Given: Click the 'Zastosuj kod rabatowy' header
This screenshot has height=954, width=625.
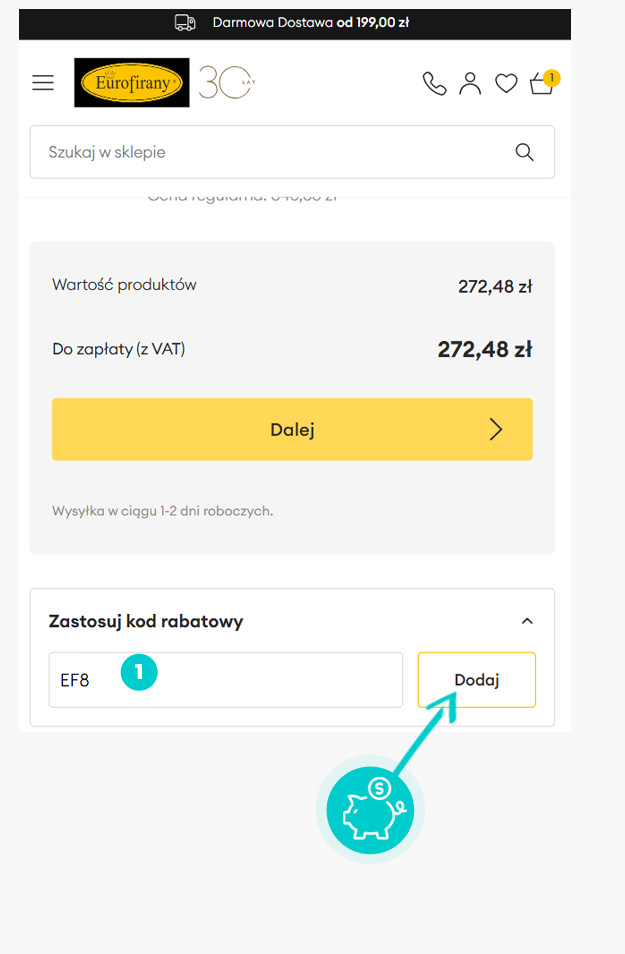Looking at the screenshot, I should tap(146, 621).
